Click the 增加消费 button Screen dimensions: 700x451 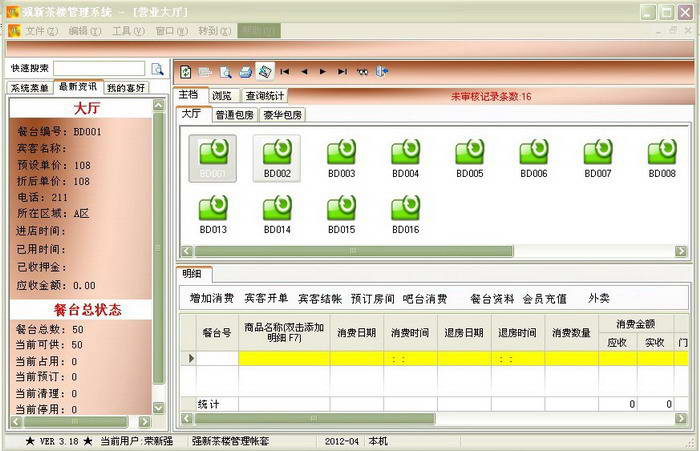pyautogui.click(x=212, y=298)
